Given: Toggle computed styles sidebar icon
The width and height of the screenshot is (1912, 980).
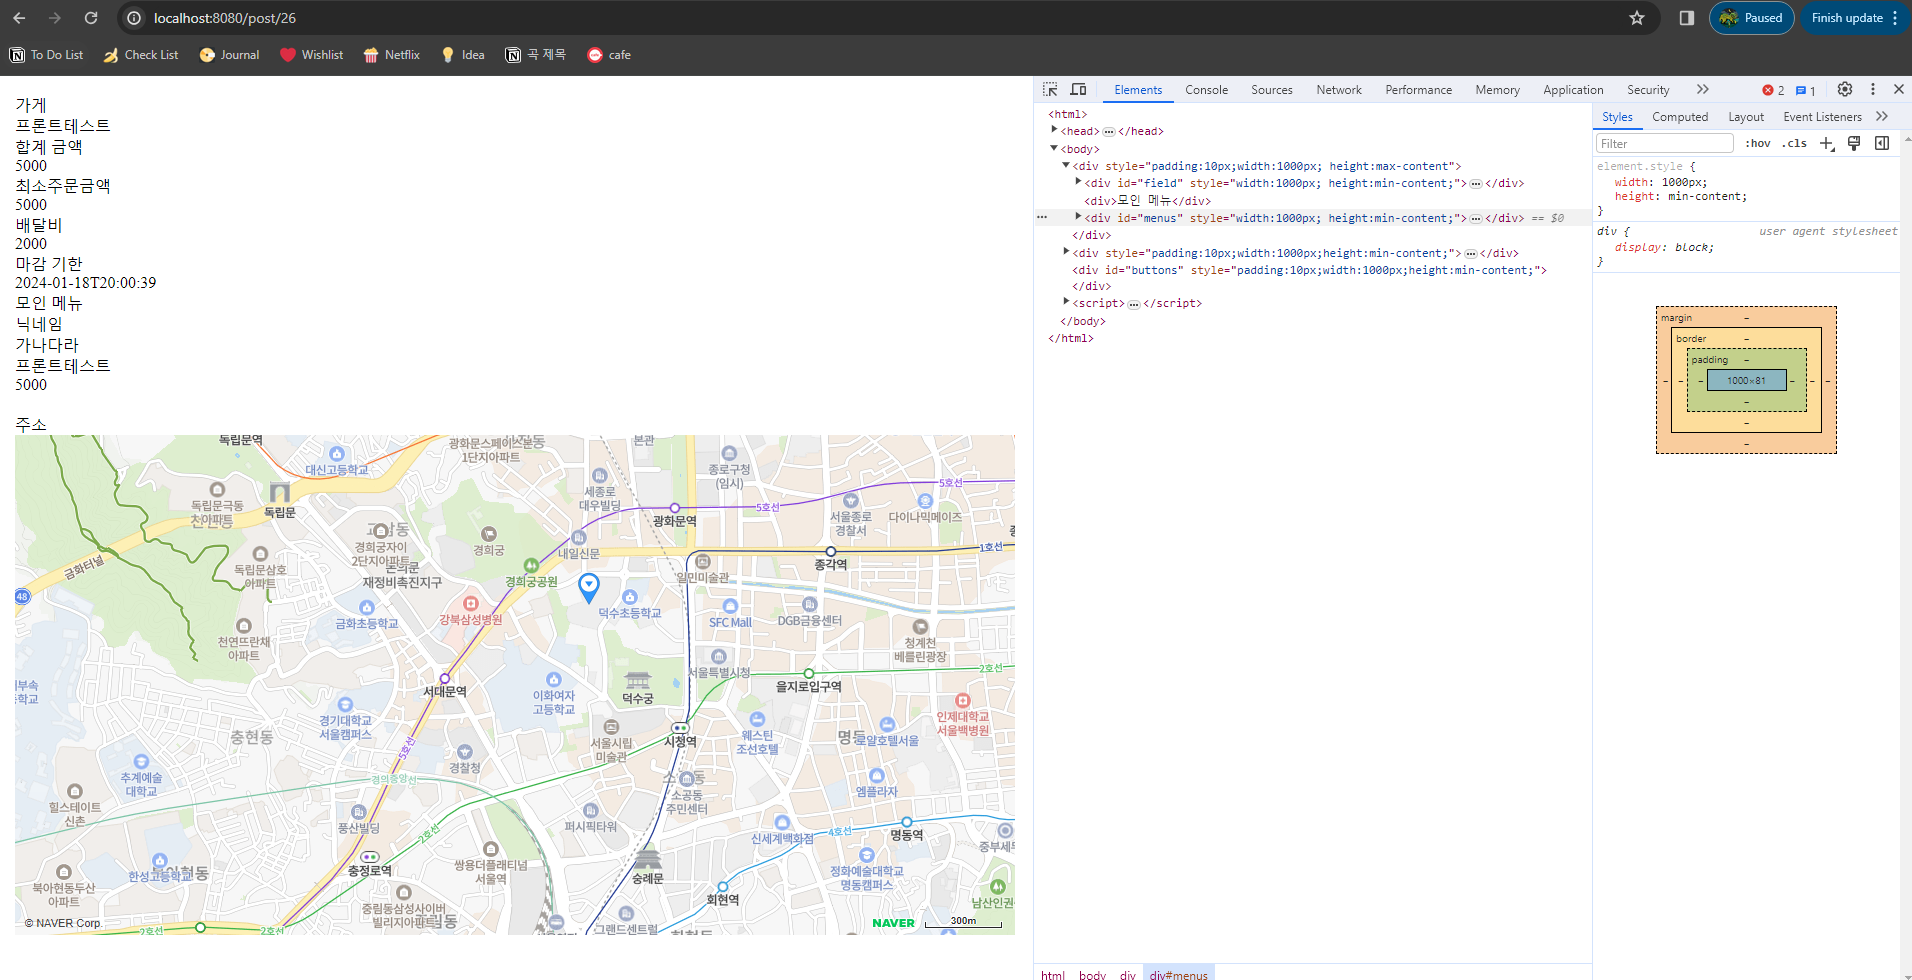Looking at the screenshot, I should (x=1882, y=143).
